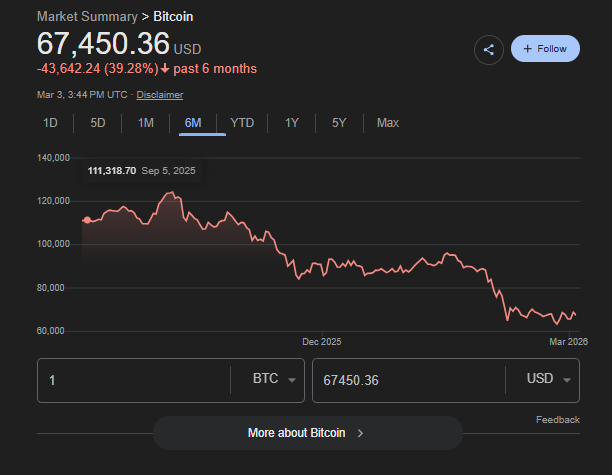
Task: Open the 5Y chart range
Action: pyautogui.click(x=339, y=123)
